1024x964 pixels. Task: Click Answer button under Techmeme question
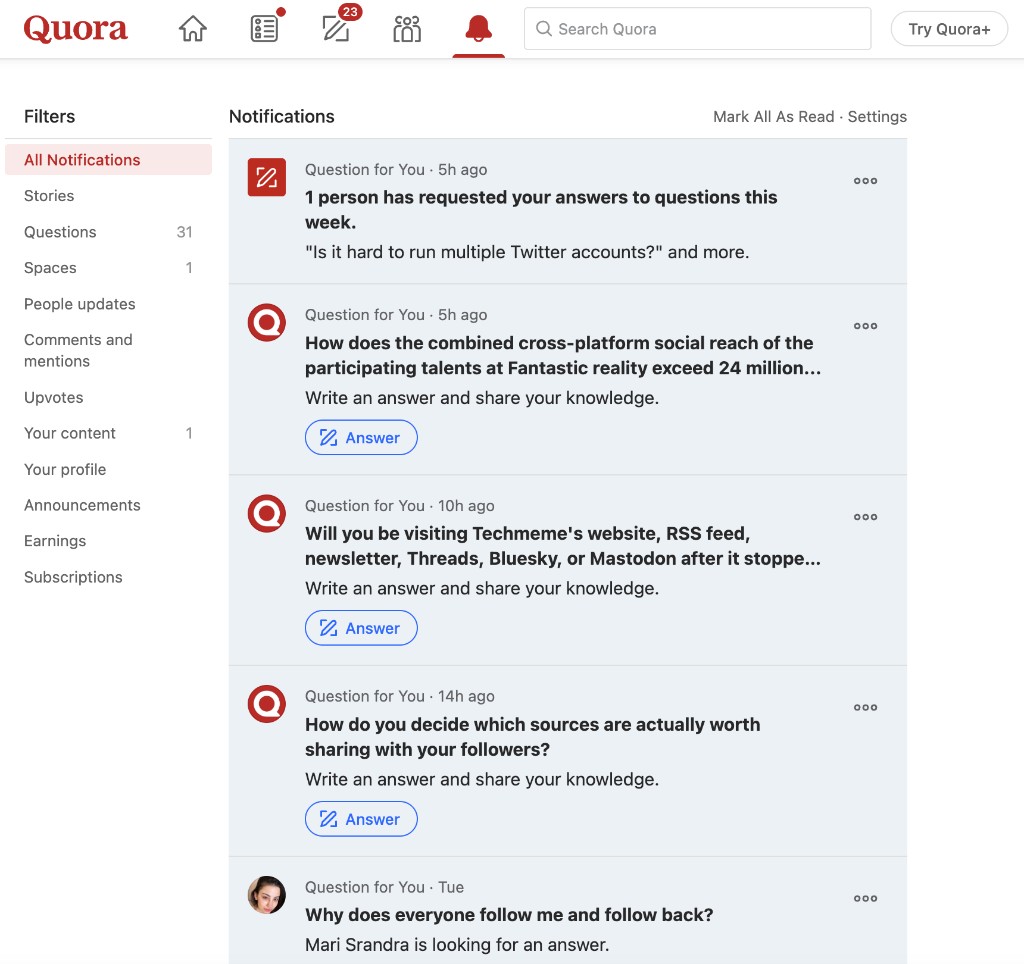click(361, 628)
